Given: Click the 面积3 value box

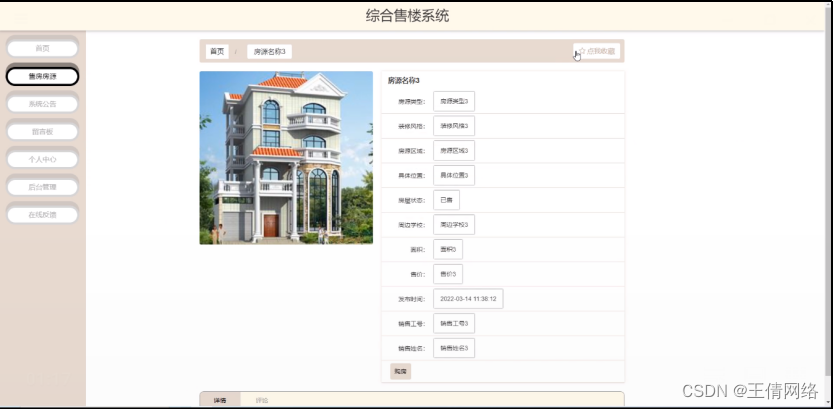Looking at the screenshot, I should point(448,249).
